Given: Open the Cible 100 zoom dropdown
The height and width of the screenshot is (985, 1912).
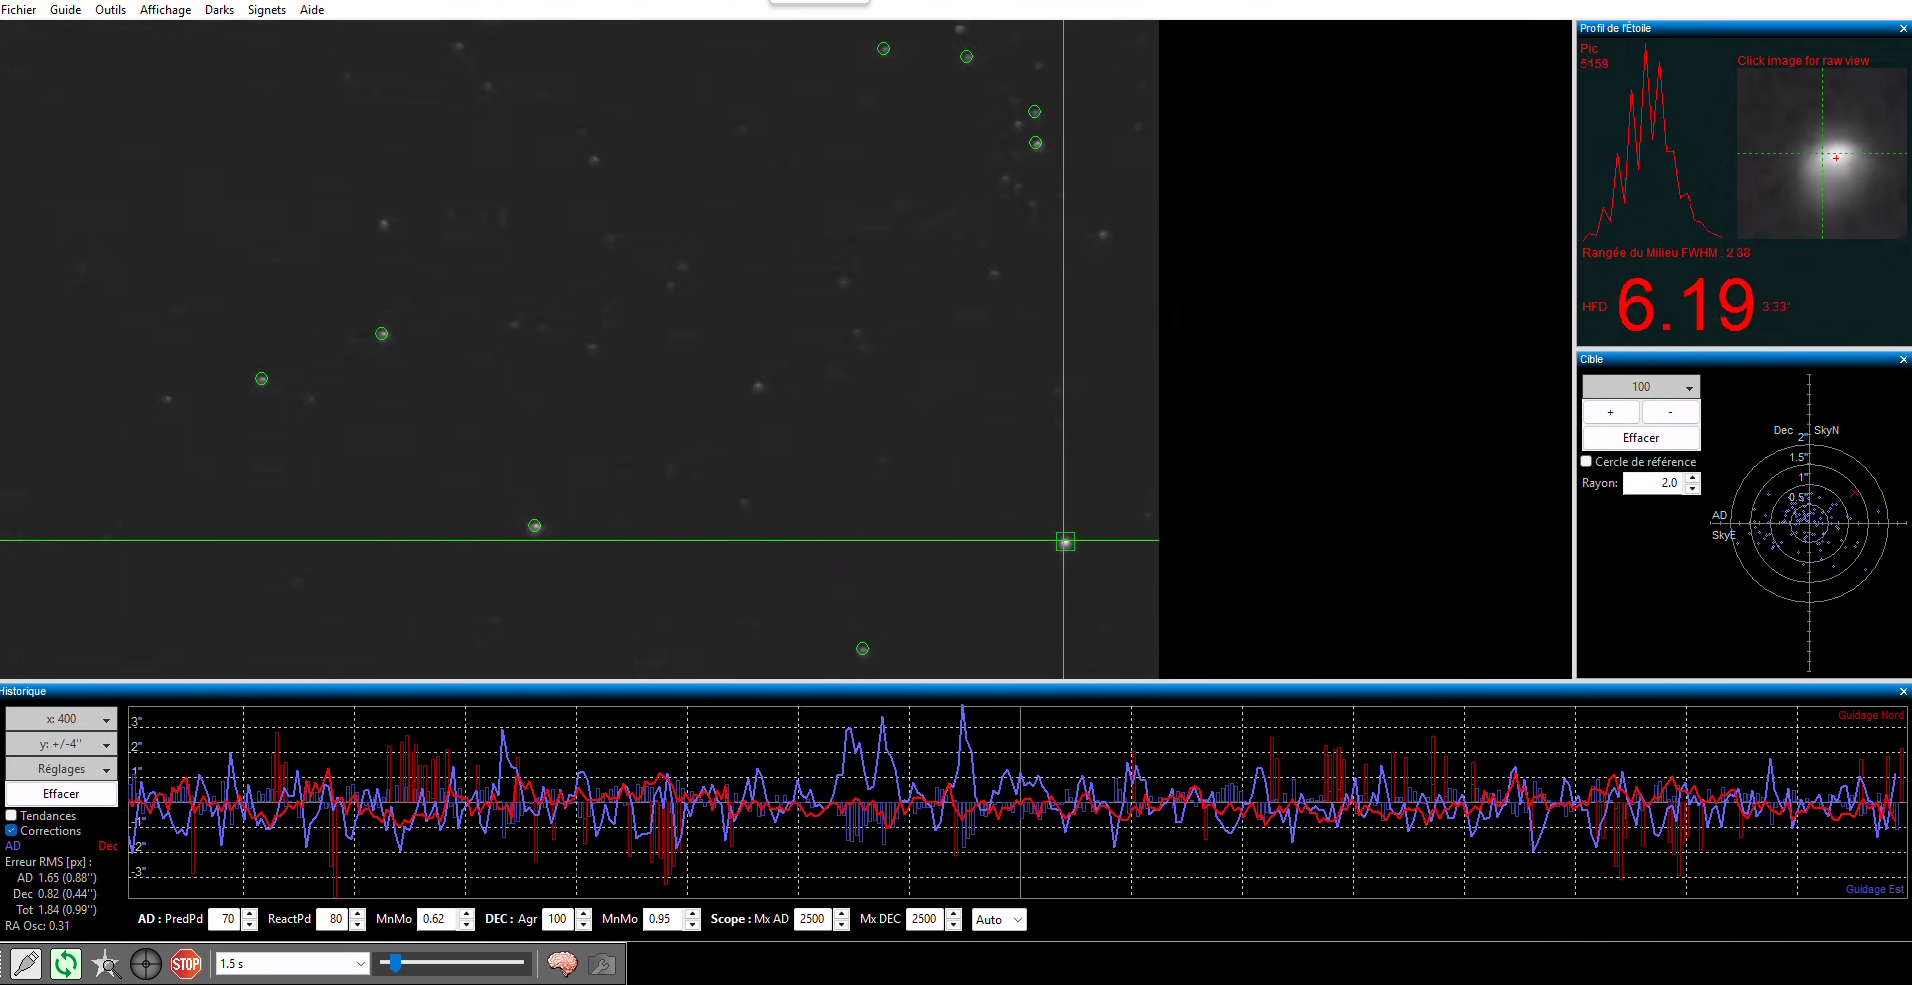Looking at the screenshot, I should click(x=1641, y=387).
